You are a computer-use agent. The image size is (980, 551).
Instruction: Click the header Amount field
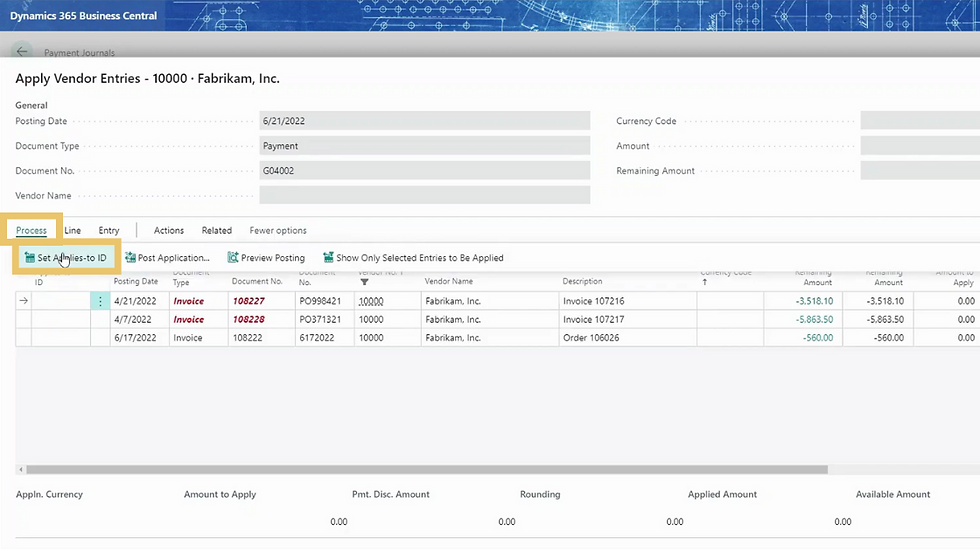click(x=920, y=146)
